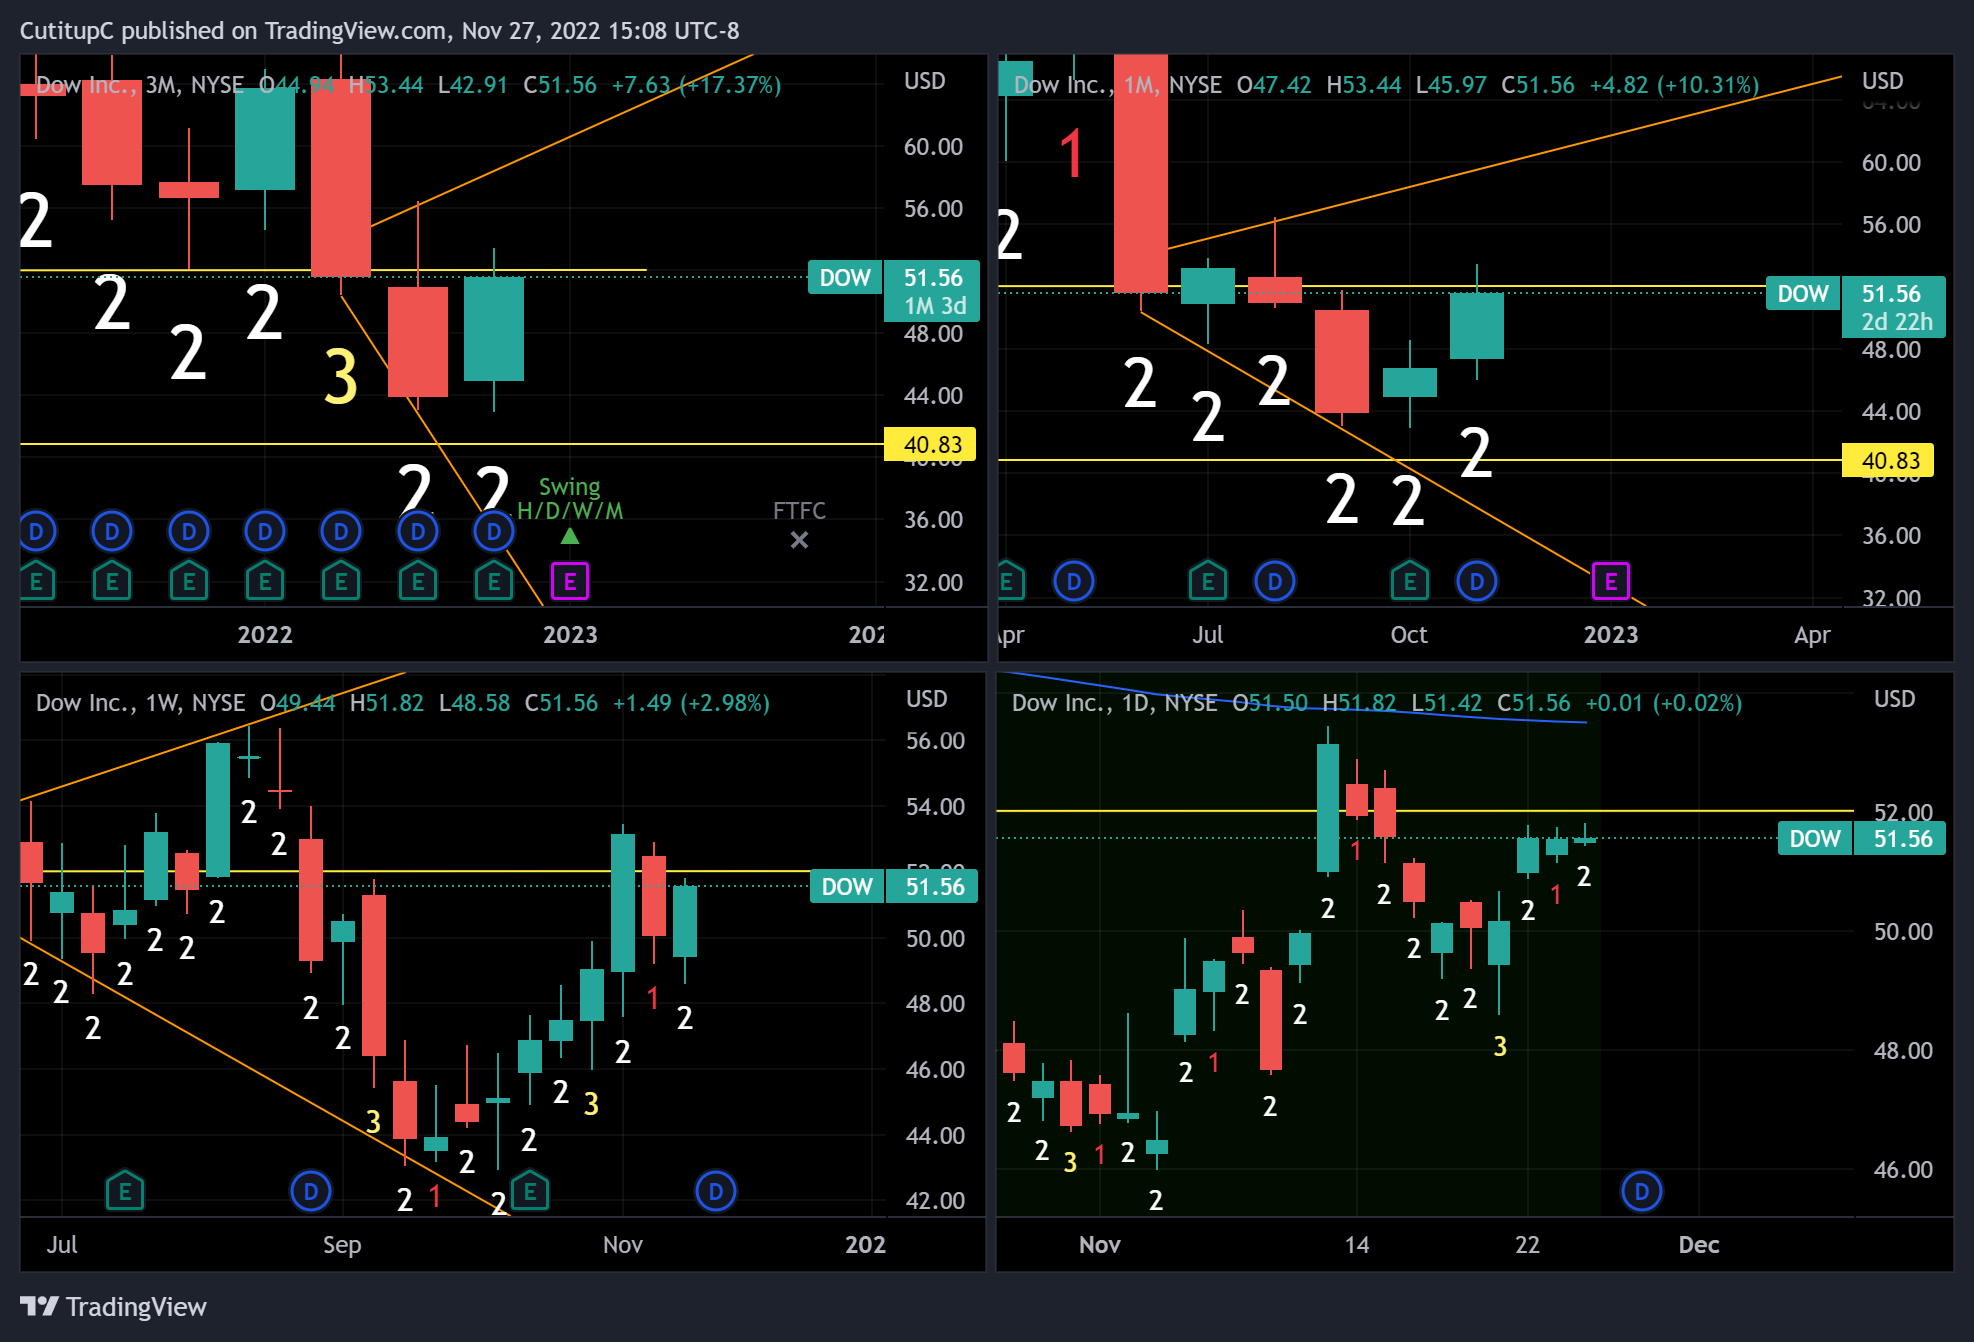Screen dimensions: 1974x1342
Task: Click the dividend D marker right of Oct in 1M chart
Action: tap(1477, 581)
